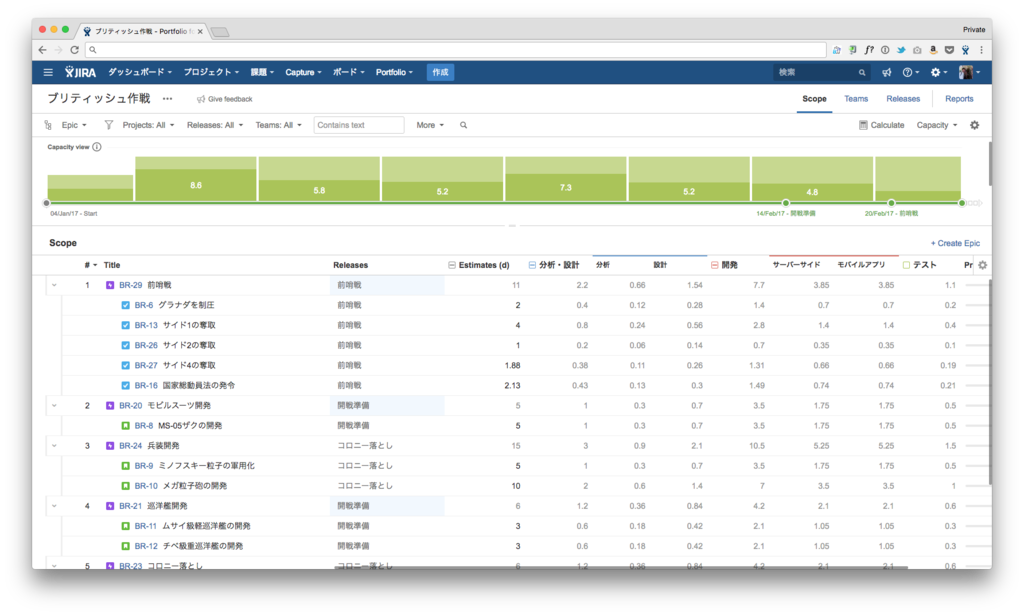Click the epic icon of BR-29
Screen dimensions: 1024x615
tap(110, 285)
